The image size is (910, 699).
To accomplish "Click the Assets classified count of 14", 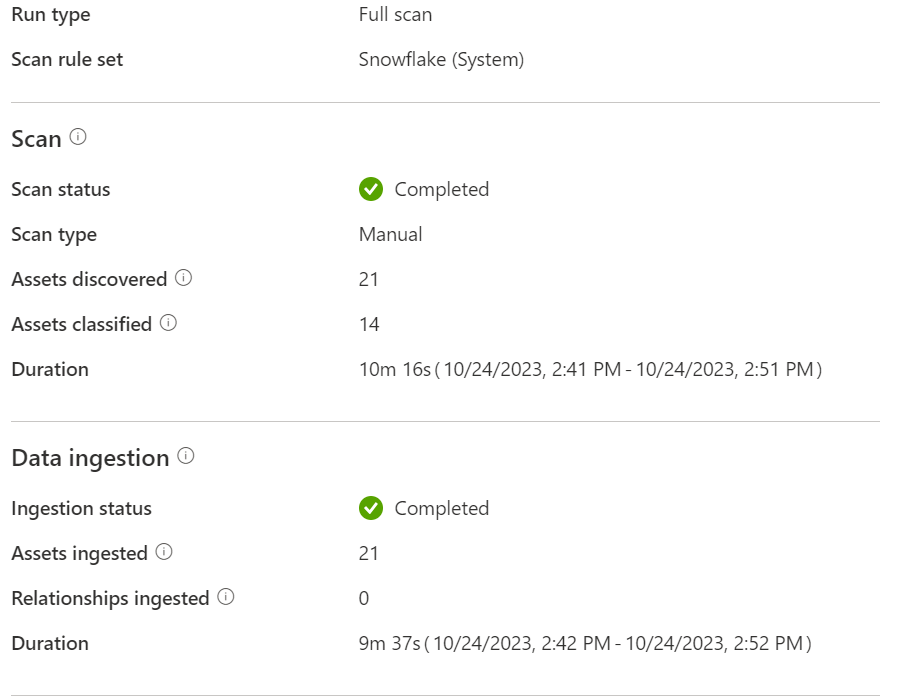I will [x=369, y=324].
